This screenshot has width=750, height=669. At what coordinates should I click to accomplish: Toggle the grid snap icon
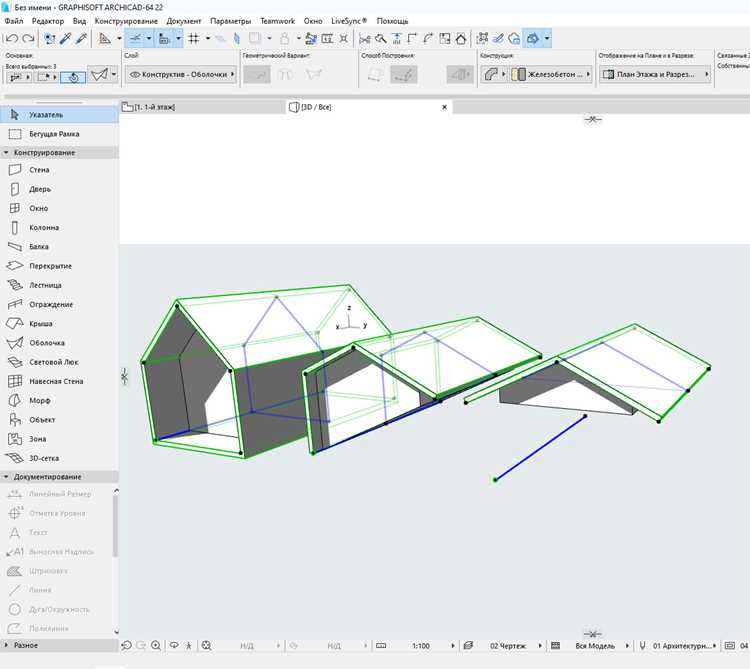(194, 39)
